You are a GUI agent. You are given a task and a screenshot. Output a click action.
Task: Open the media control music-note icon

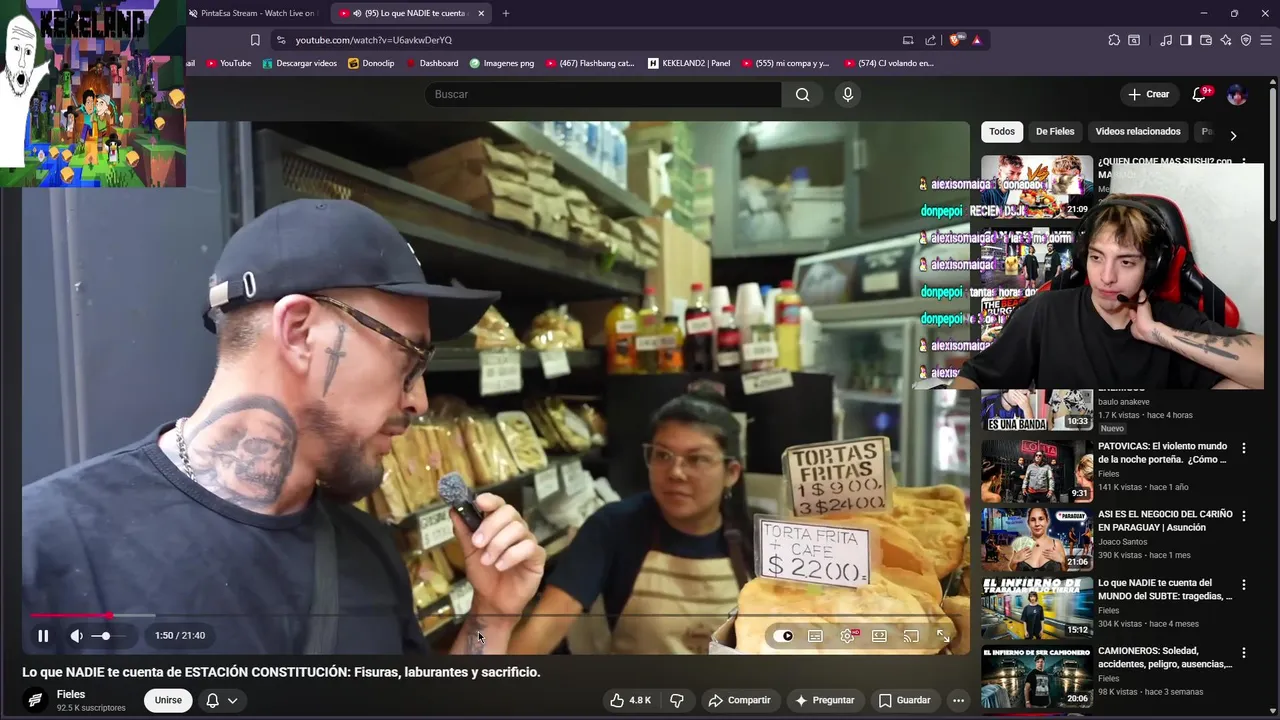tap(1166, 40)
